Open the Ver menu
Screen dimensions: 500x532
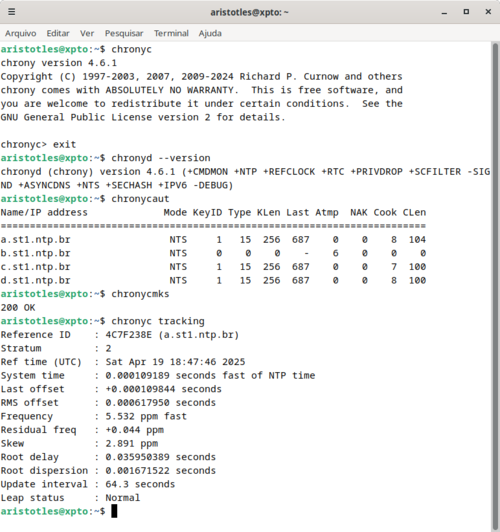coord(87,33)
